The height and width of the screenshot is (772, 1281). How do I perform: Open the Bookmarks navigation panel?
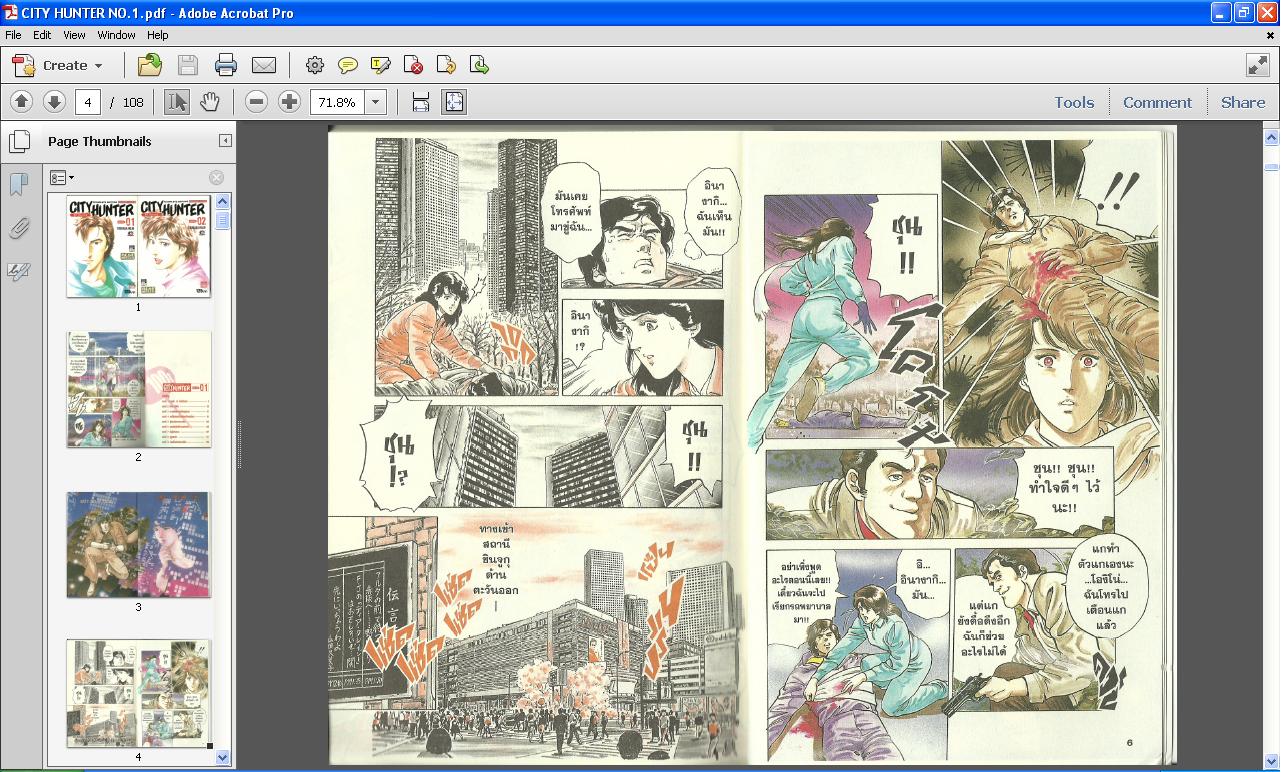pos(18,185)
